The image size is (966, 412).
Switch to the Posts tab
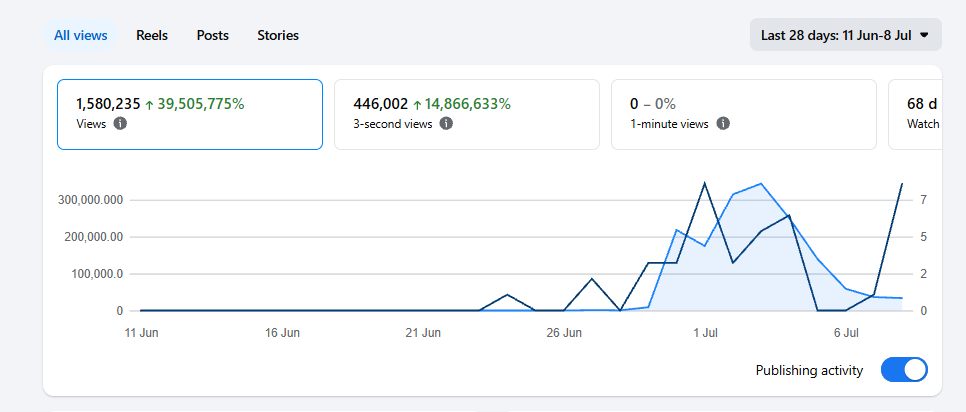(x=213, y=35)
